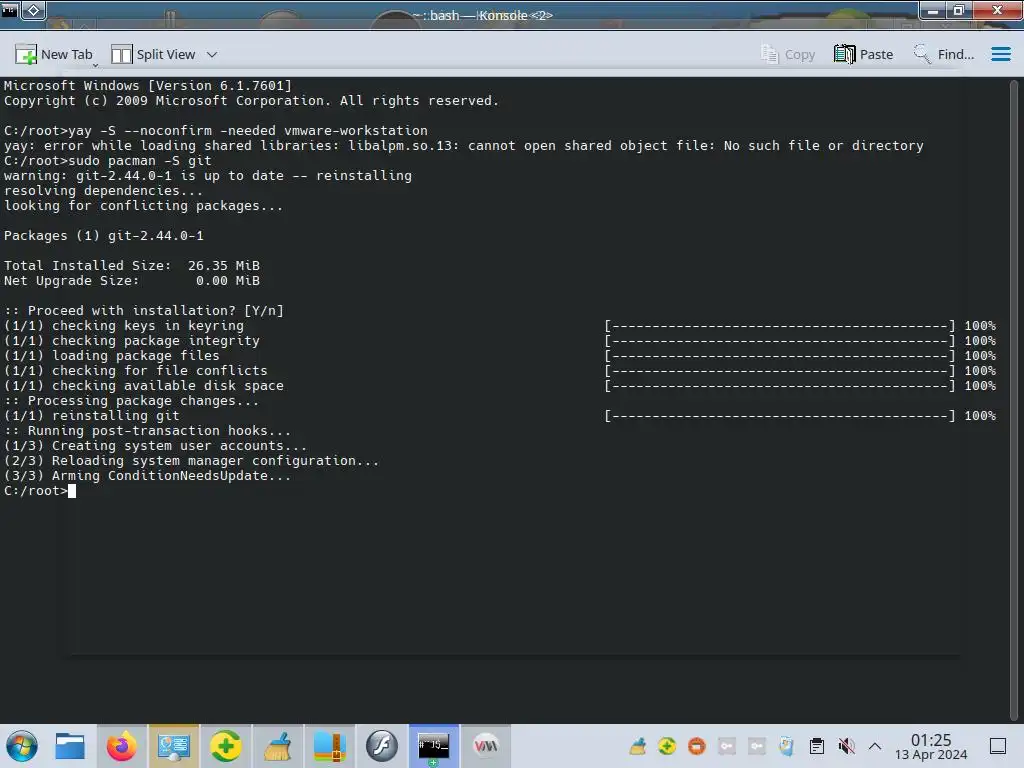Click 'Reloading system manager configuration...' line
1024x768 pixels.
(x=191, y=461)
